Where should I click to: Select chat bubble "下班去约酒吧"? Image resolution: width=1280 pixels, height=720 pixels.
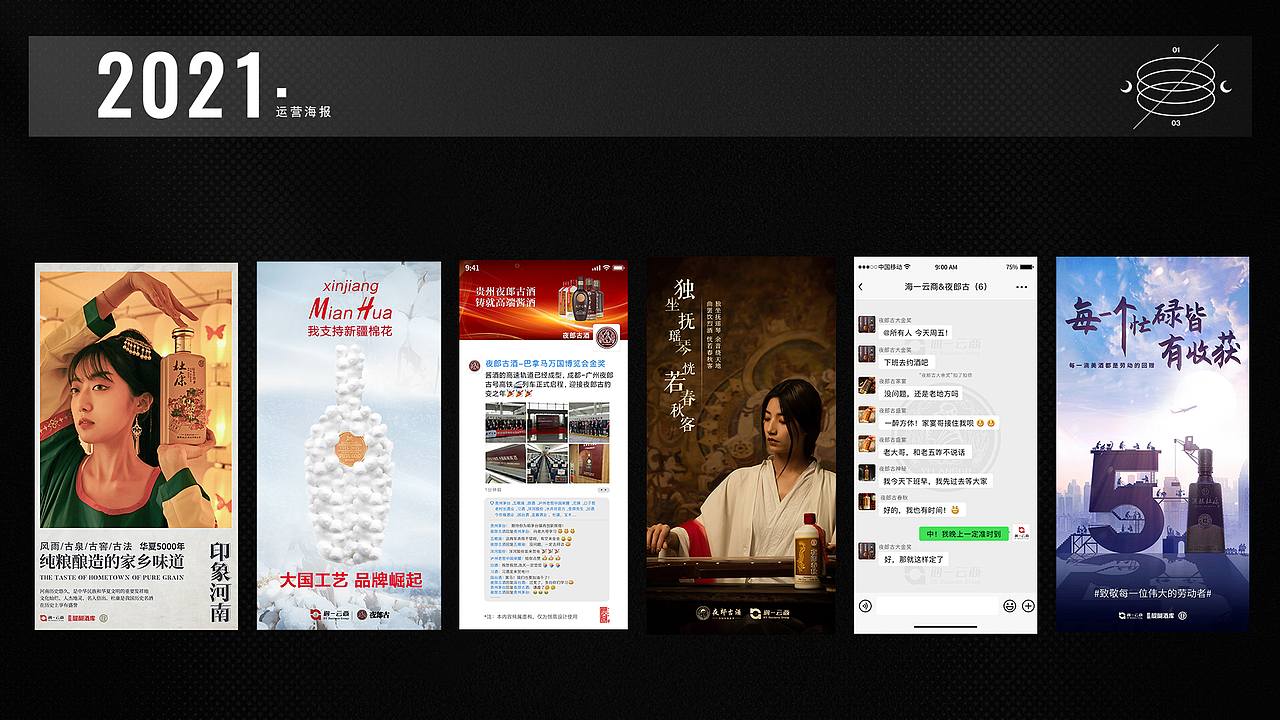[905, 362]
